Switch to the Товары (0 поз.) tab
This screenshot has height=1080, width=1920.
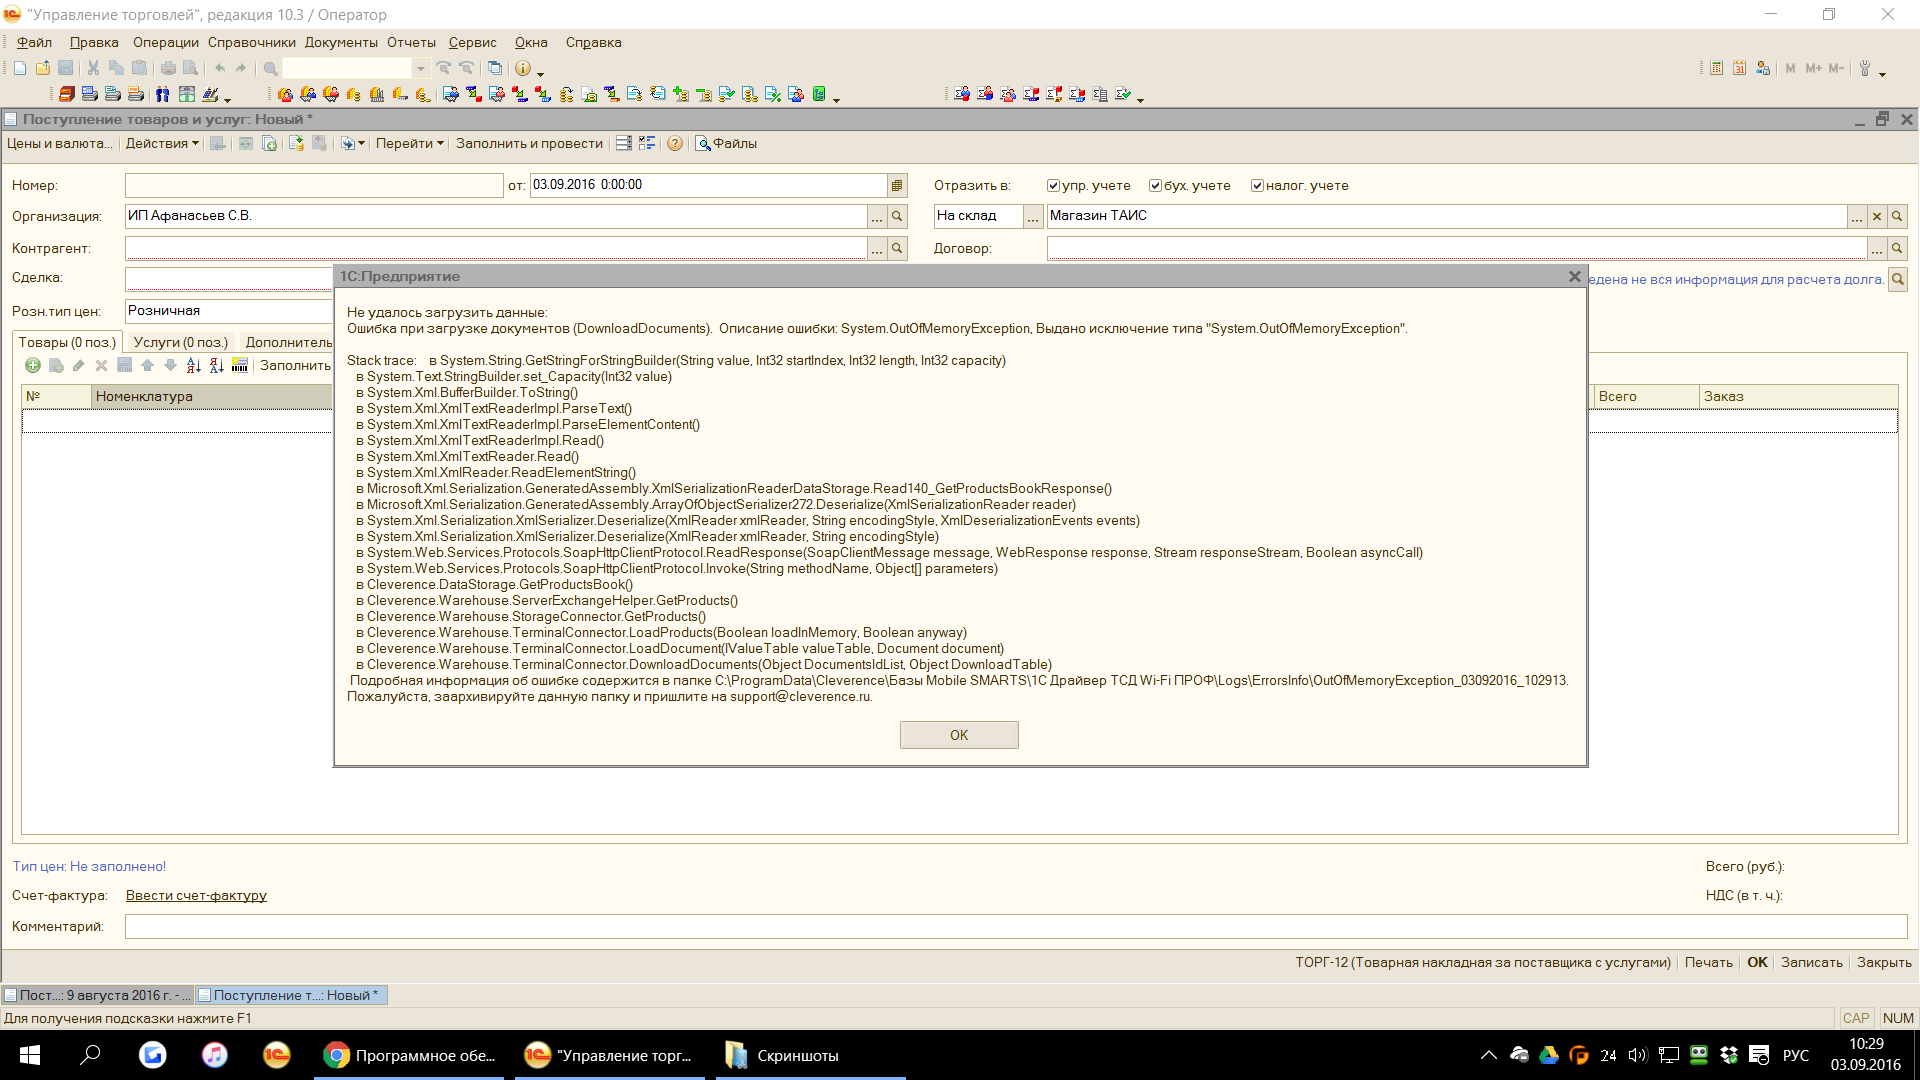[67, 342]
